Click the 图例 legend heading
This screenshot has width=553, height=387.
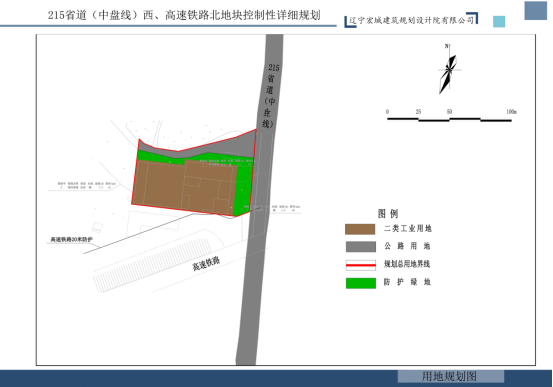click(388, 213)
